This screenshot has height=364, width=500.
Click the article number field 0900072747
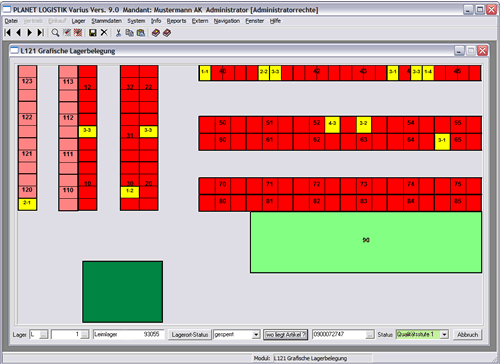[x=339, y=334]
